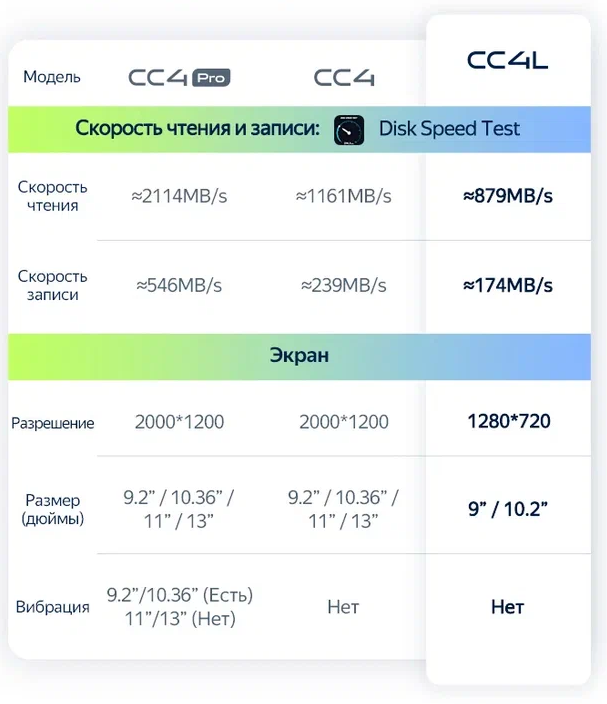Click the 1280*720 resolution value

pyautogui.click(x=509, y=421)
